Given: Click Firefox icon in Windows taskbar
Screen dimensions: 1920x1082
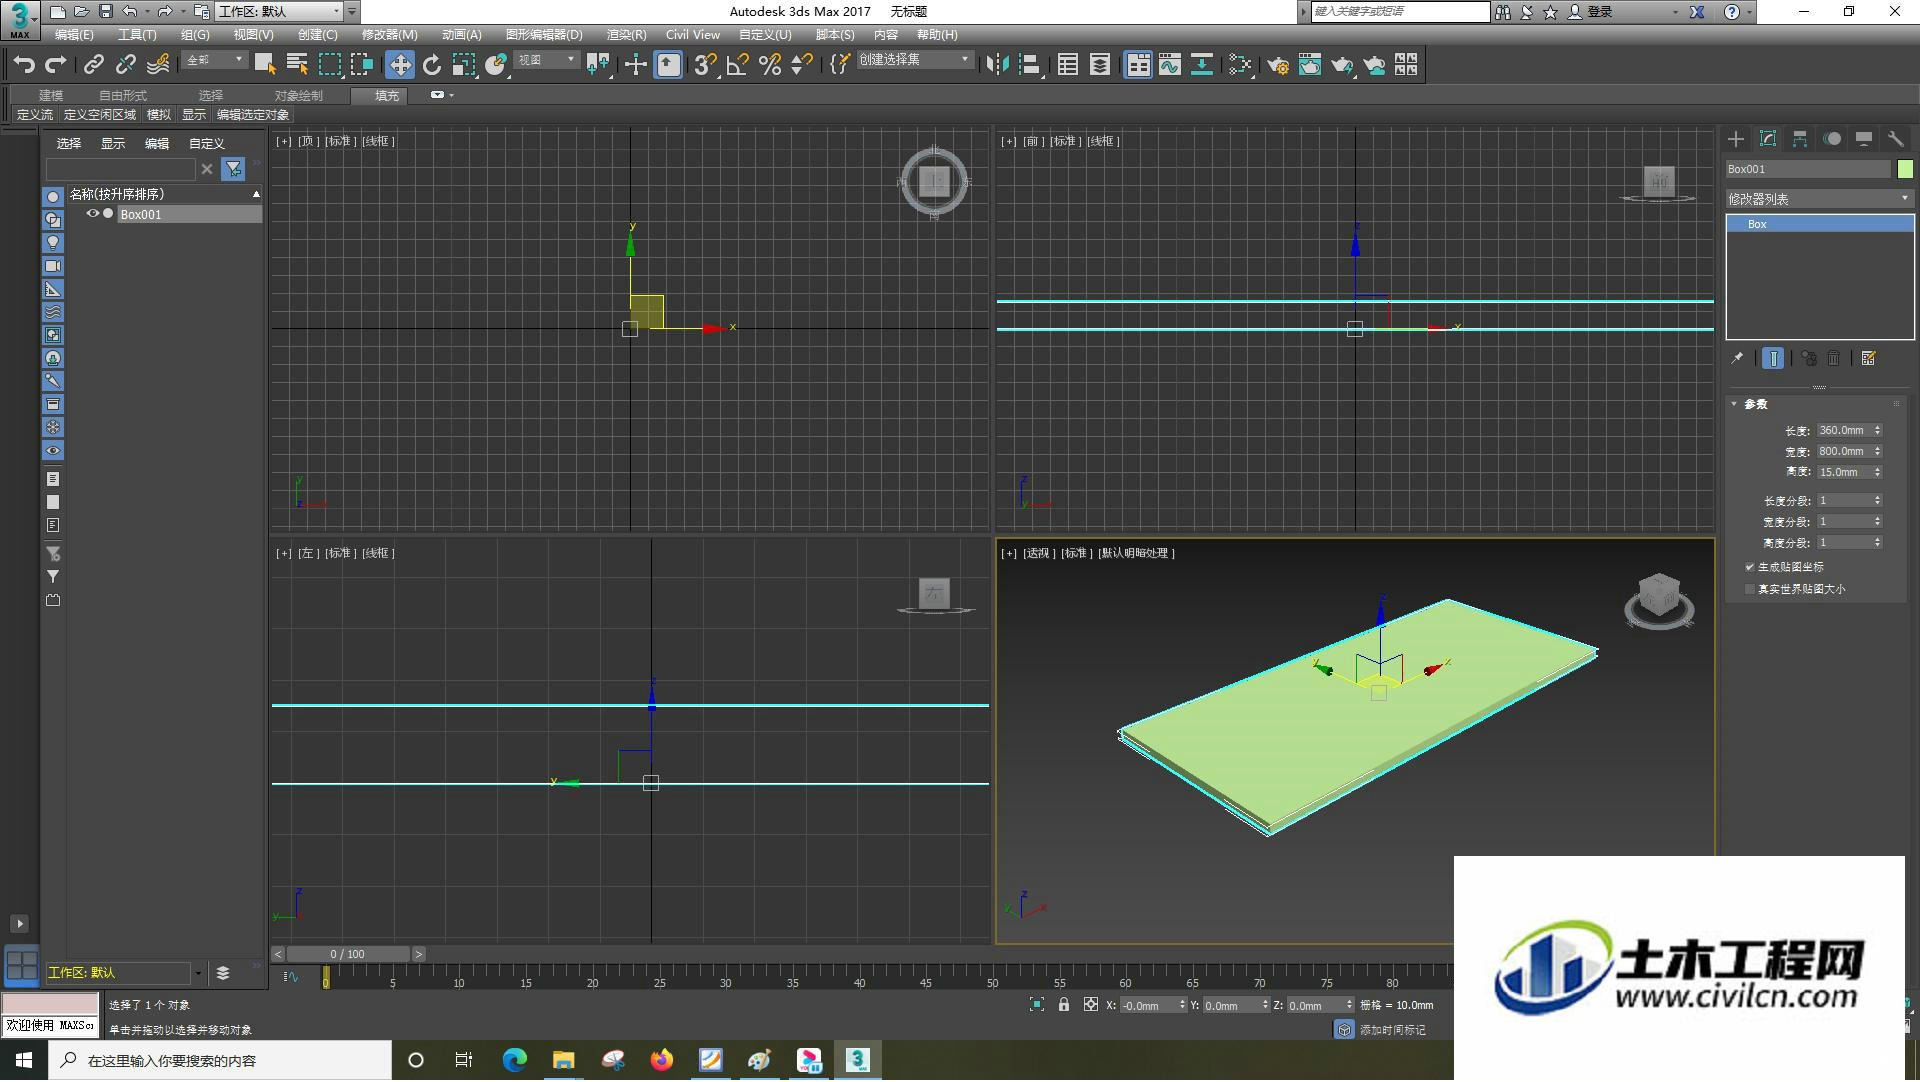Looking at the screenshot, I should pos(662,1060).
